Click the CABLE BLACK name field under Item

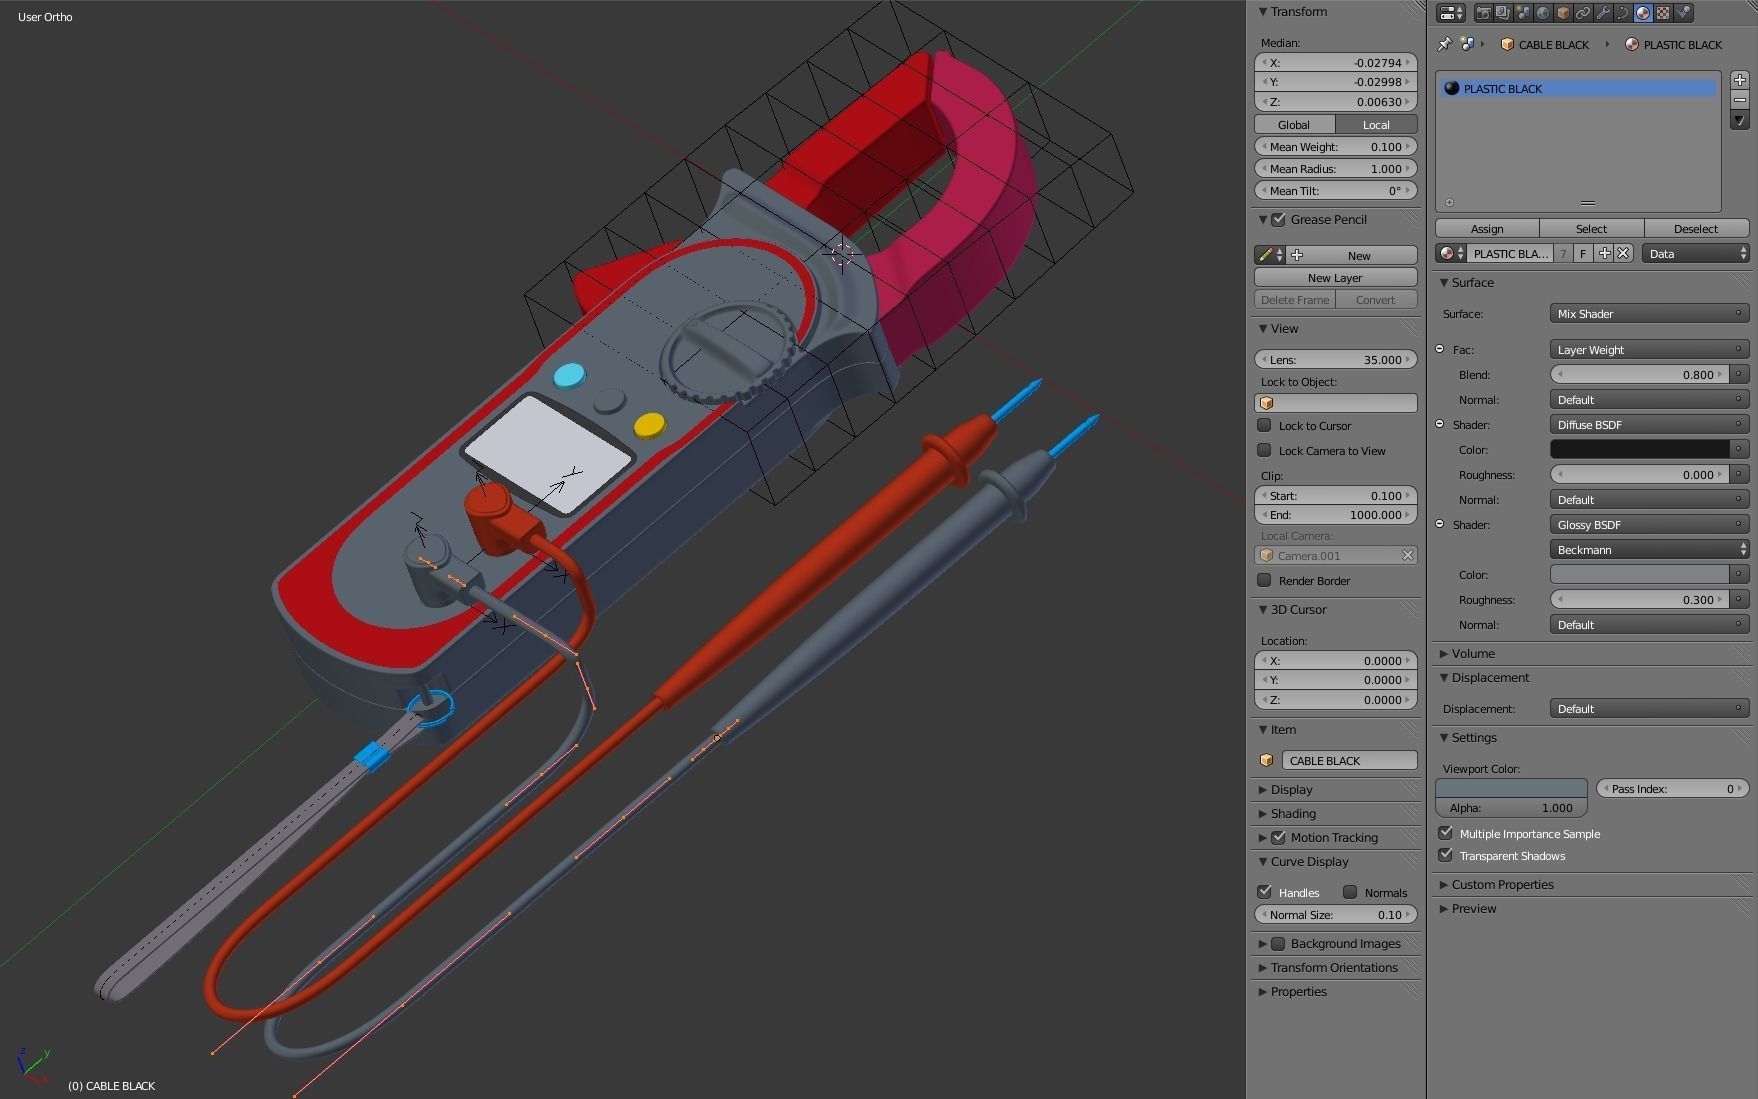coord(1348,760)
